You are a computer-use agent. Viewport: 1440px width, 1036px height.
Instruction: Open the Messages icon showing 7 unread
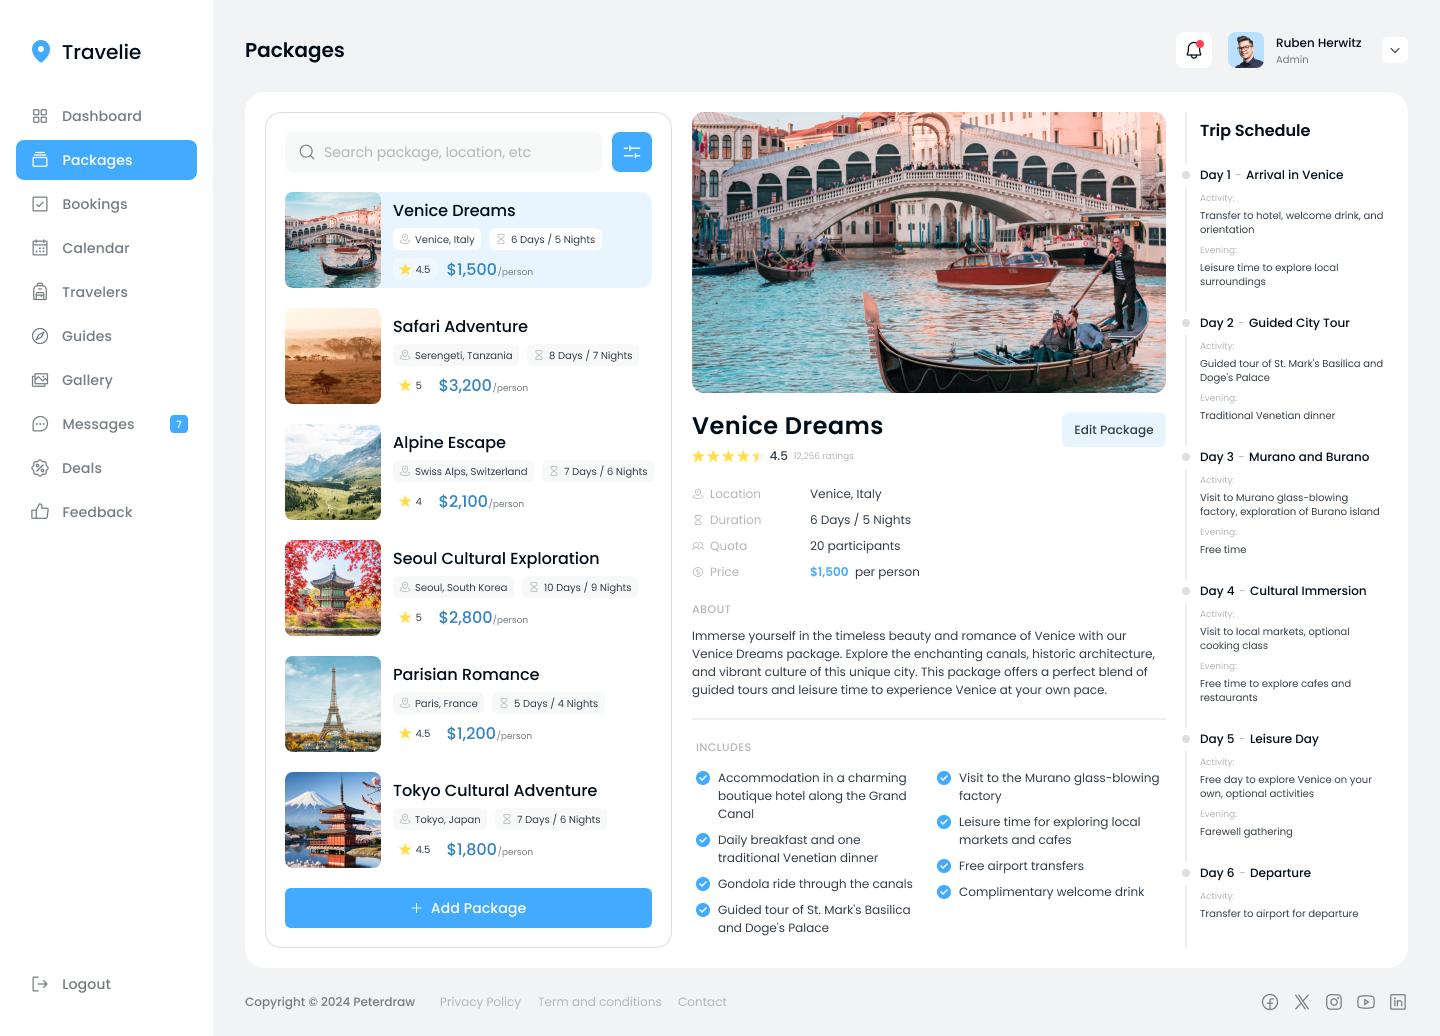[40, 423]
